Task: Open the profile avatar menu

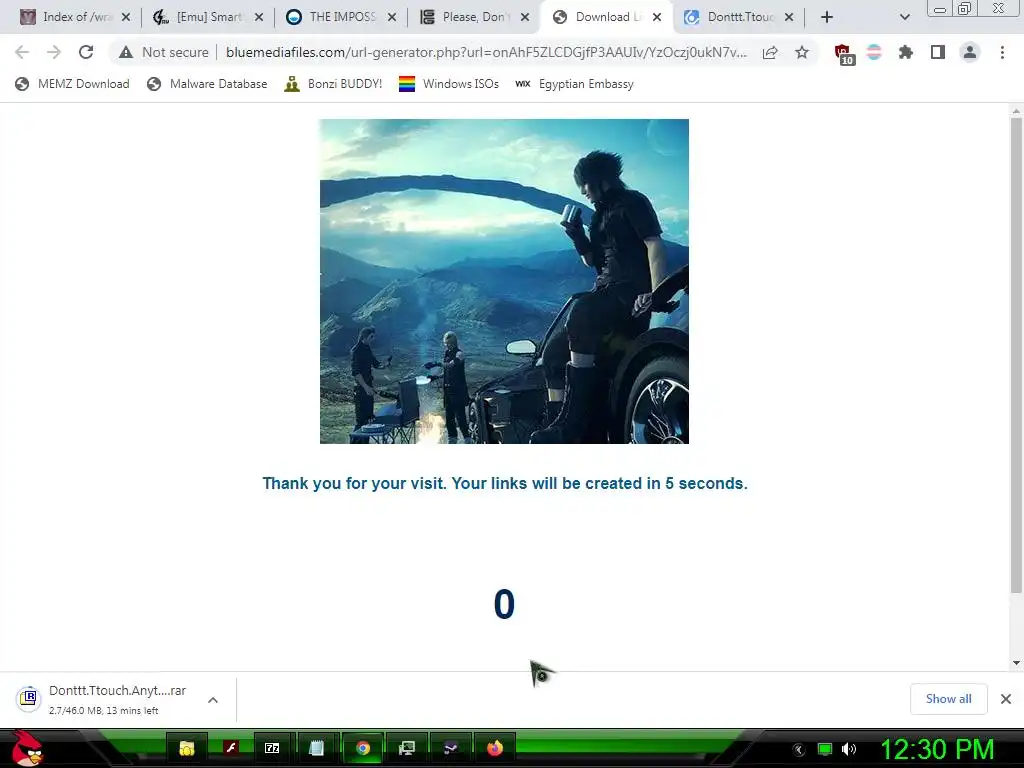Action: (x=970, y=52)
